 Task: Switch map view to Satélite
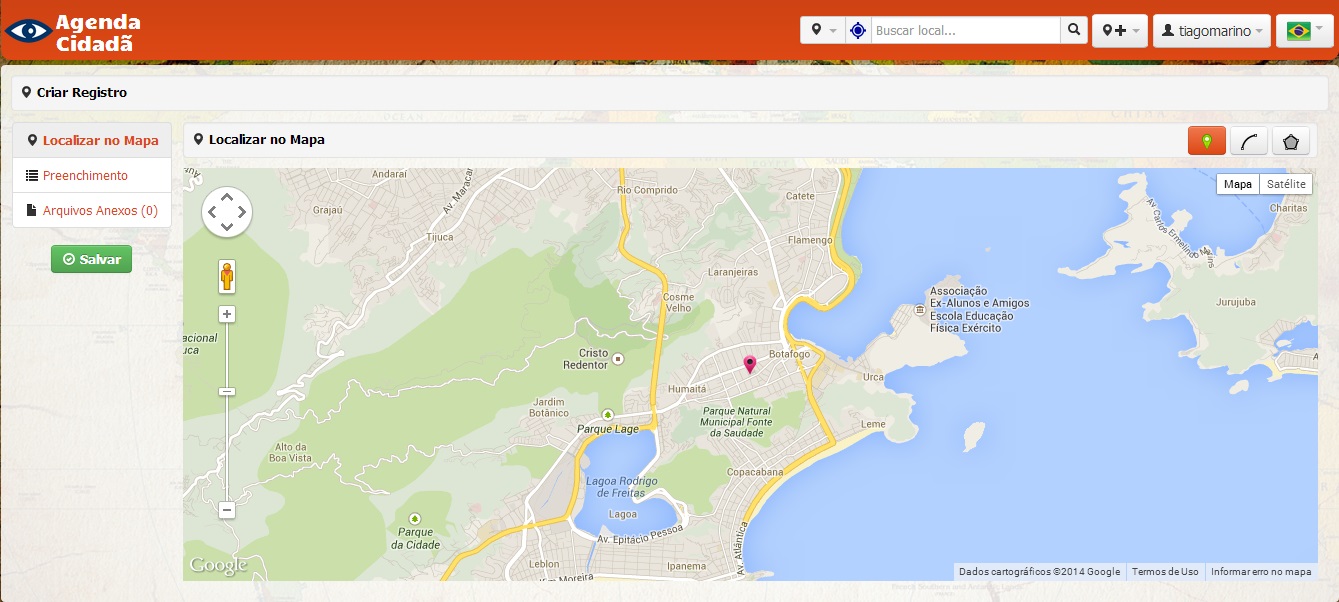pyautogui.click(x=1286, y=184)
